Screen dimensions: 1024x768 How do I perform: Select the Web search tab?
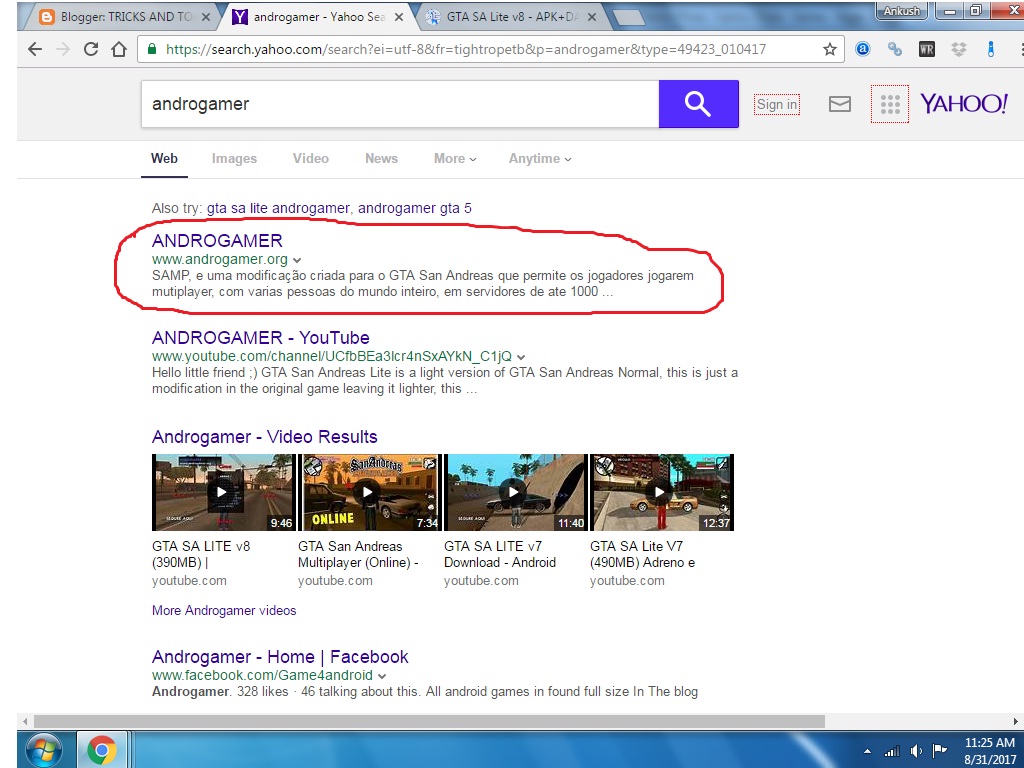pyautogui.click(x=164, y=159)
